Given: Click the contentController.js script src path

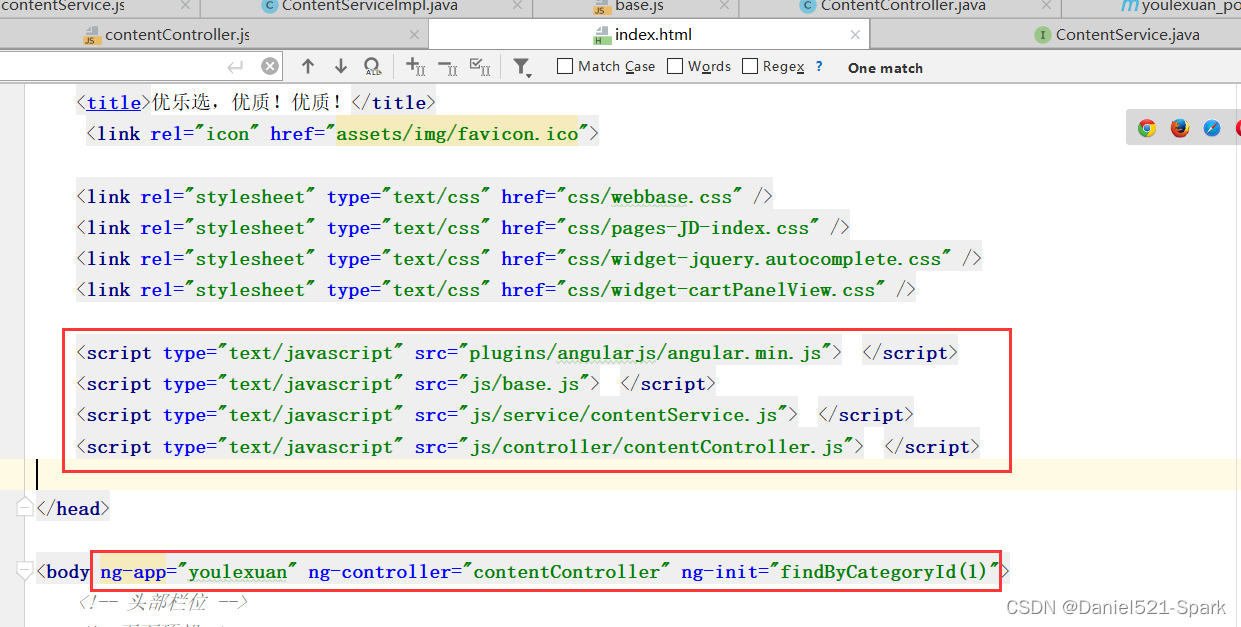Looking at the screenshot, I should tap(656, 446).
